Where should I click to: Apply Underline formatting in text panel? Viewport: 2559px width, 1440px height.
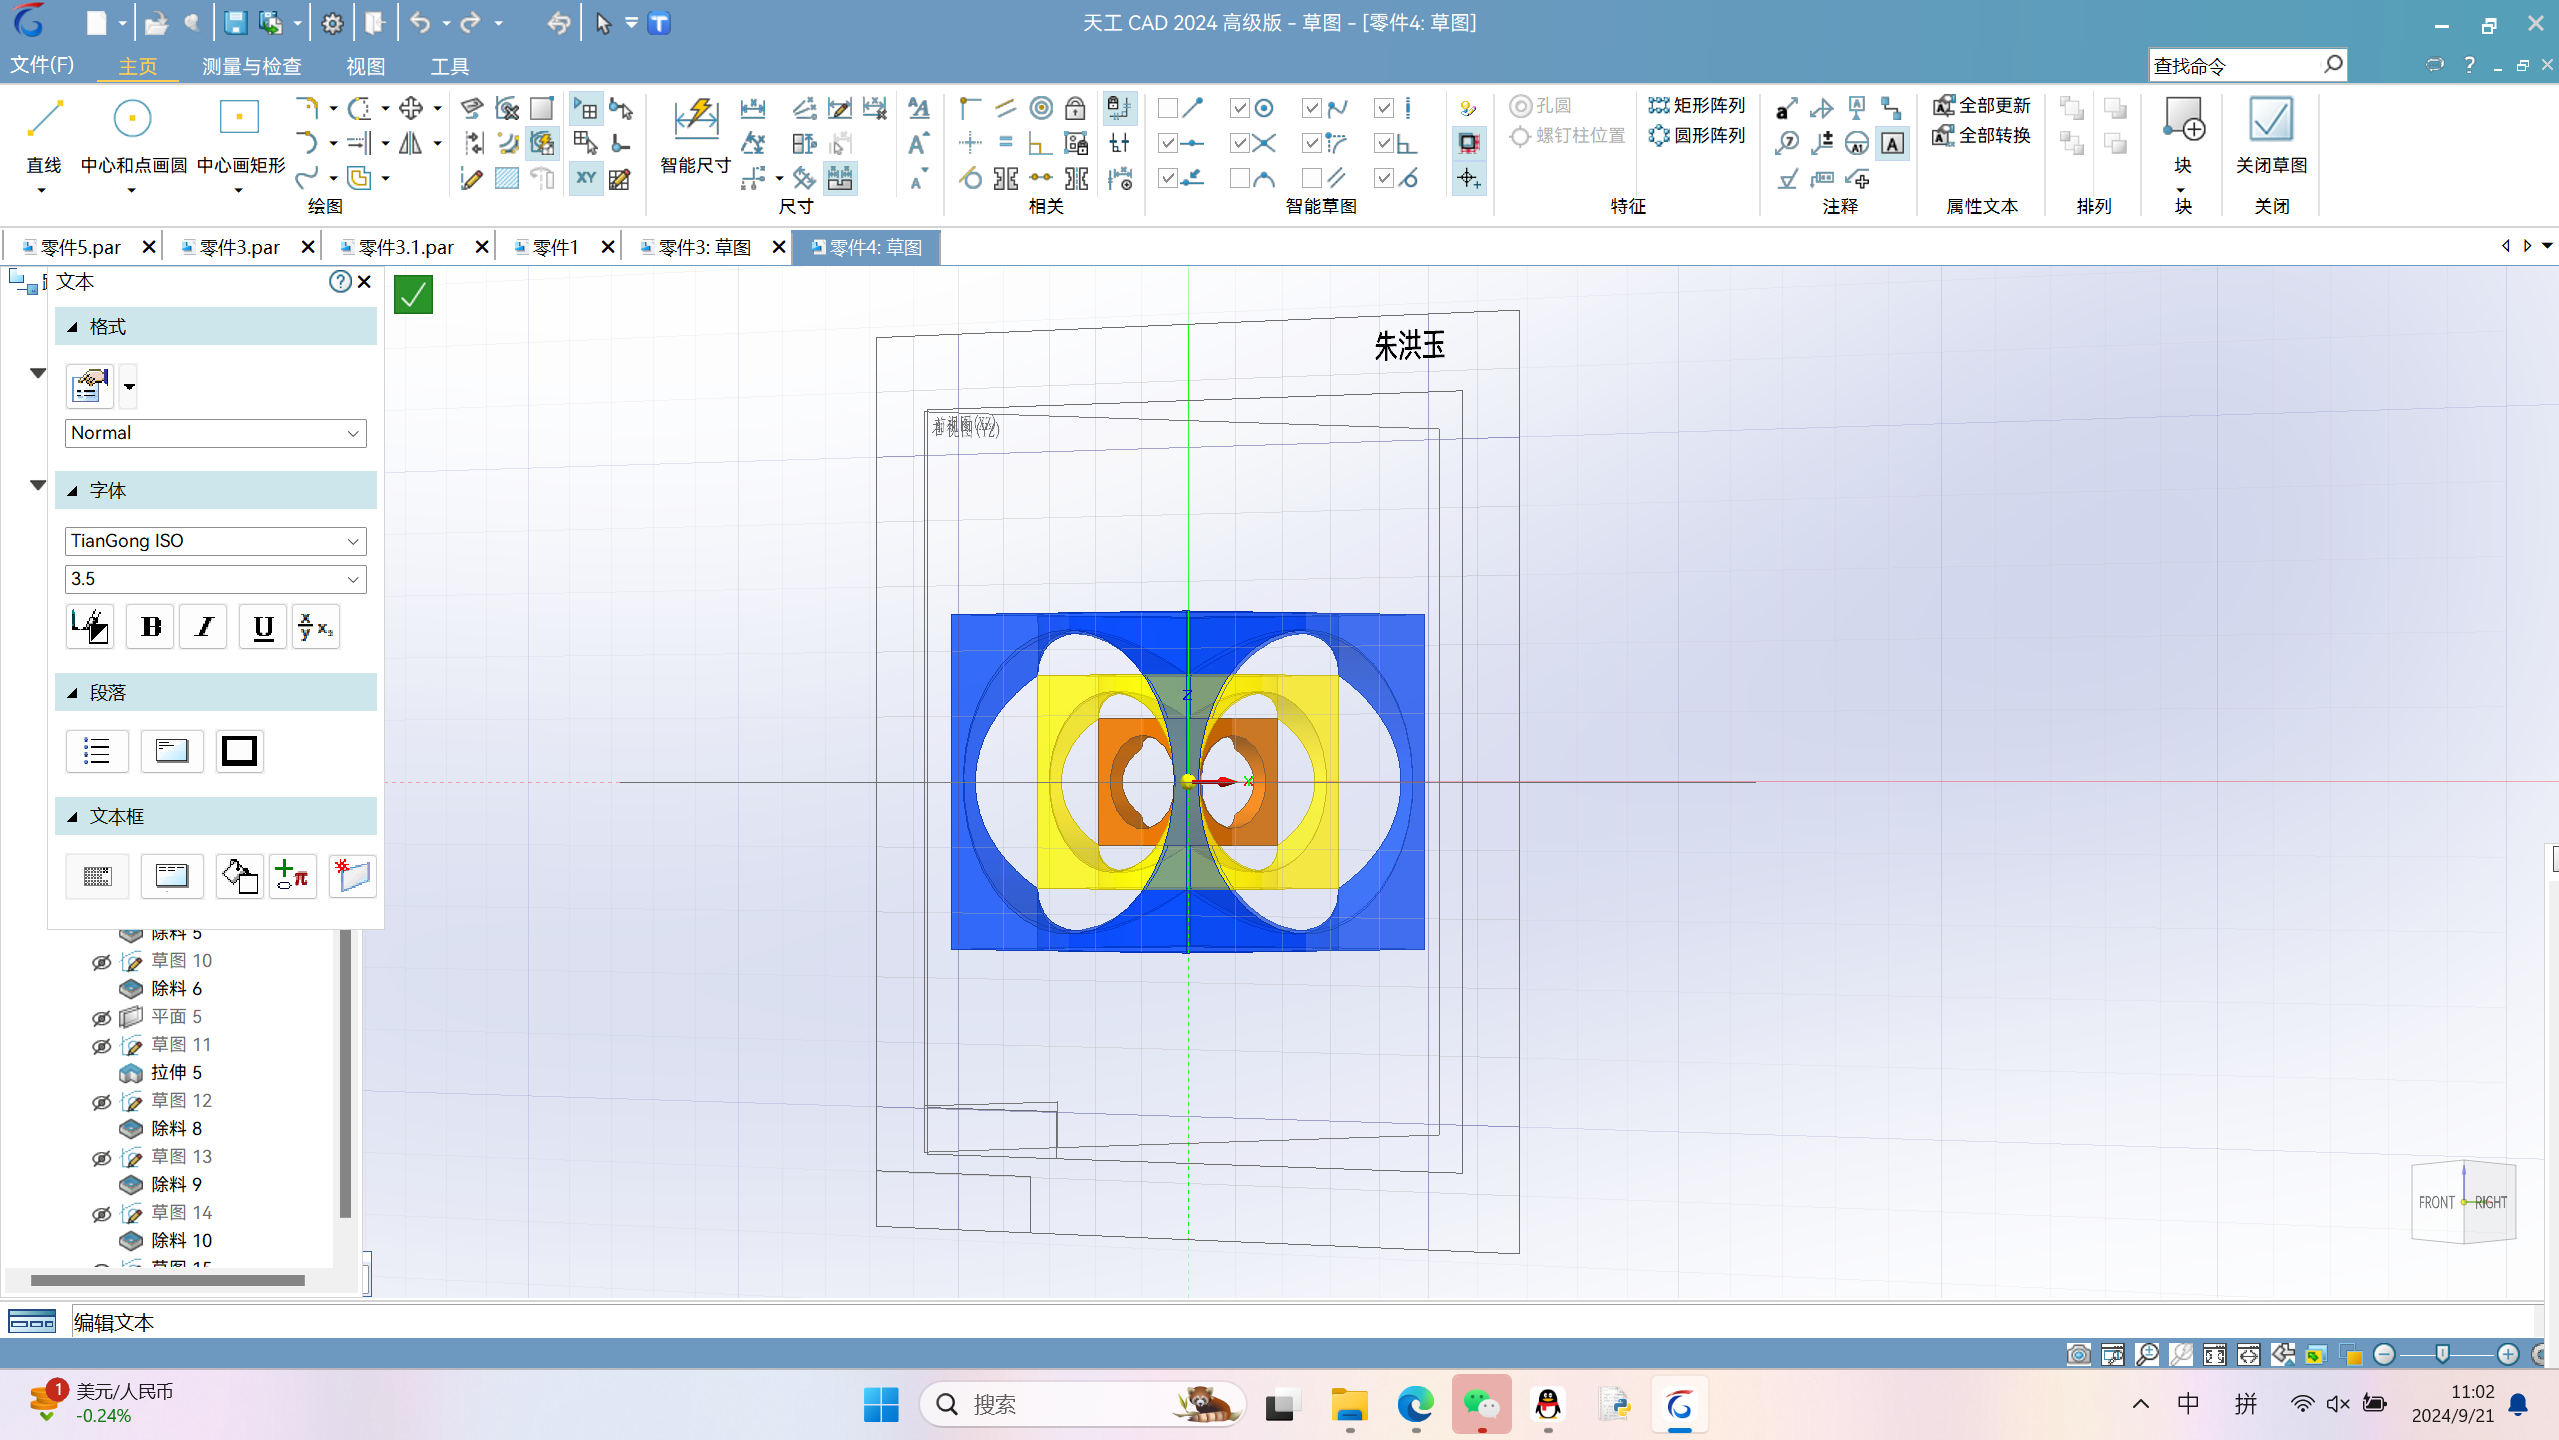263,627
